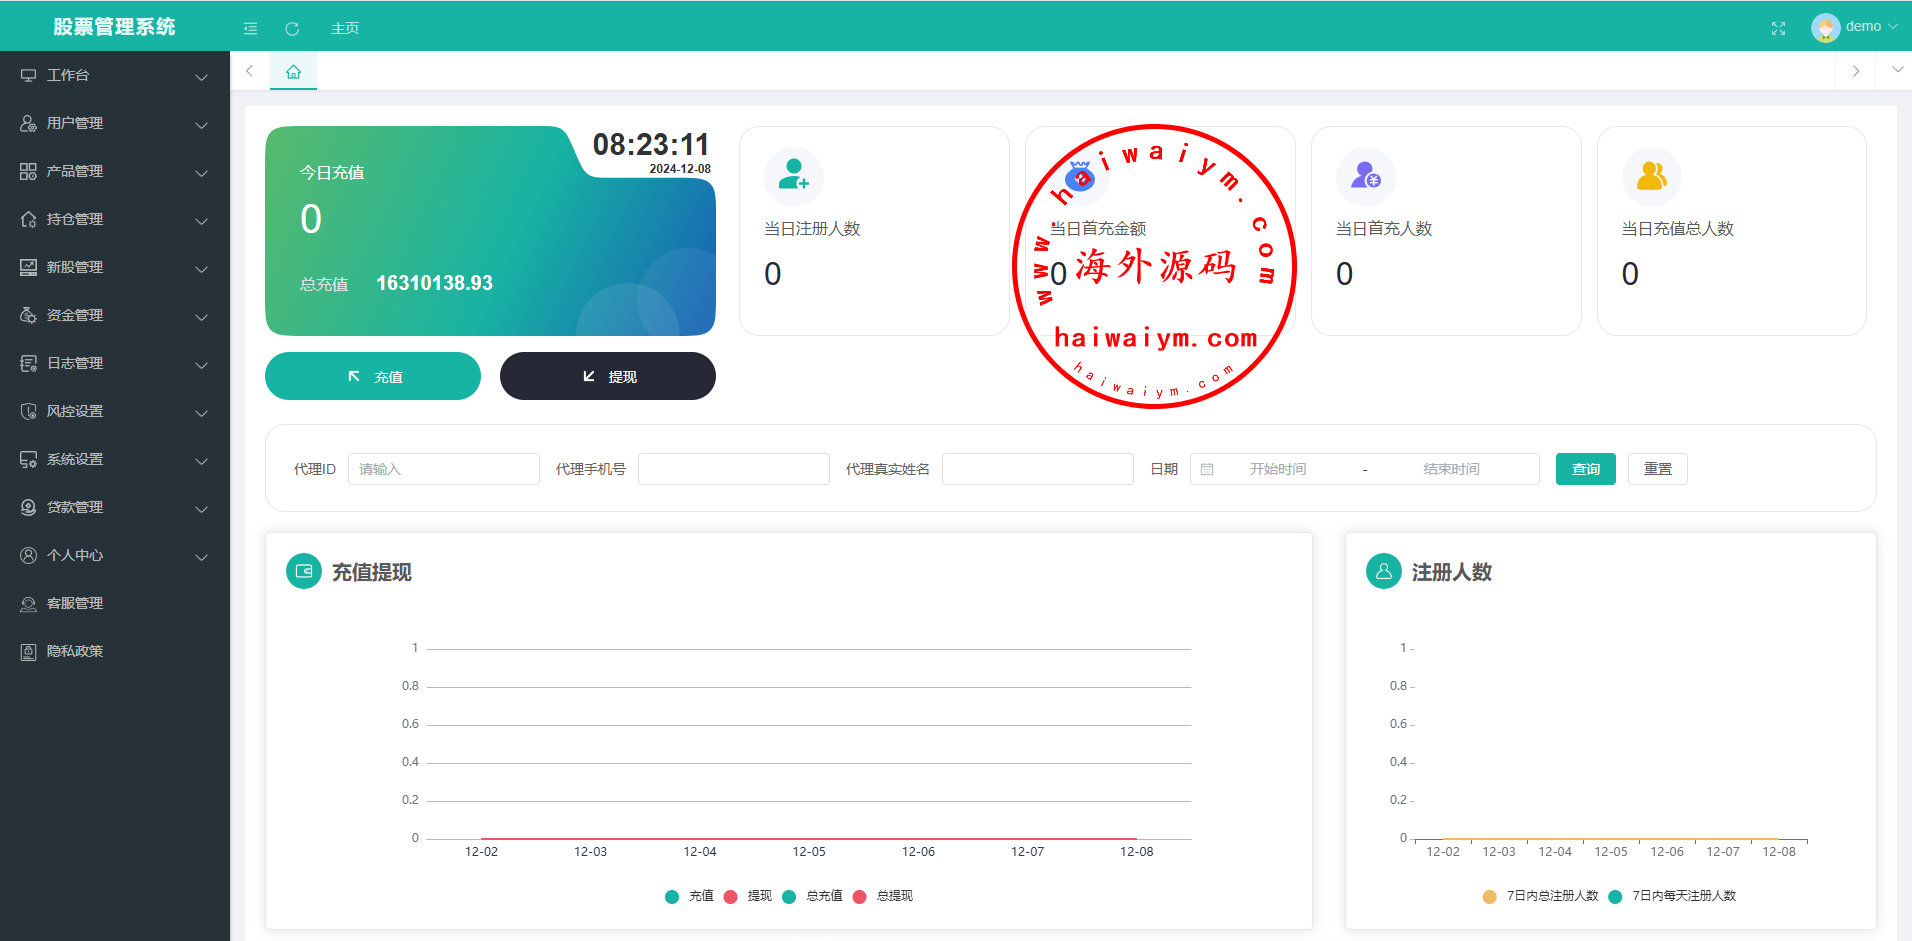This screenshot has height=941, width=1912.
Task: Click the 开始时间 date field
Action: tap(1277, 469)
